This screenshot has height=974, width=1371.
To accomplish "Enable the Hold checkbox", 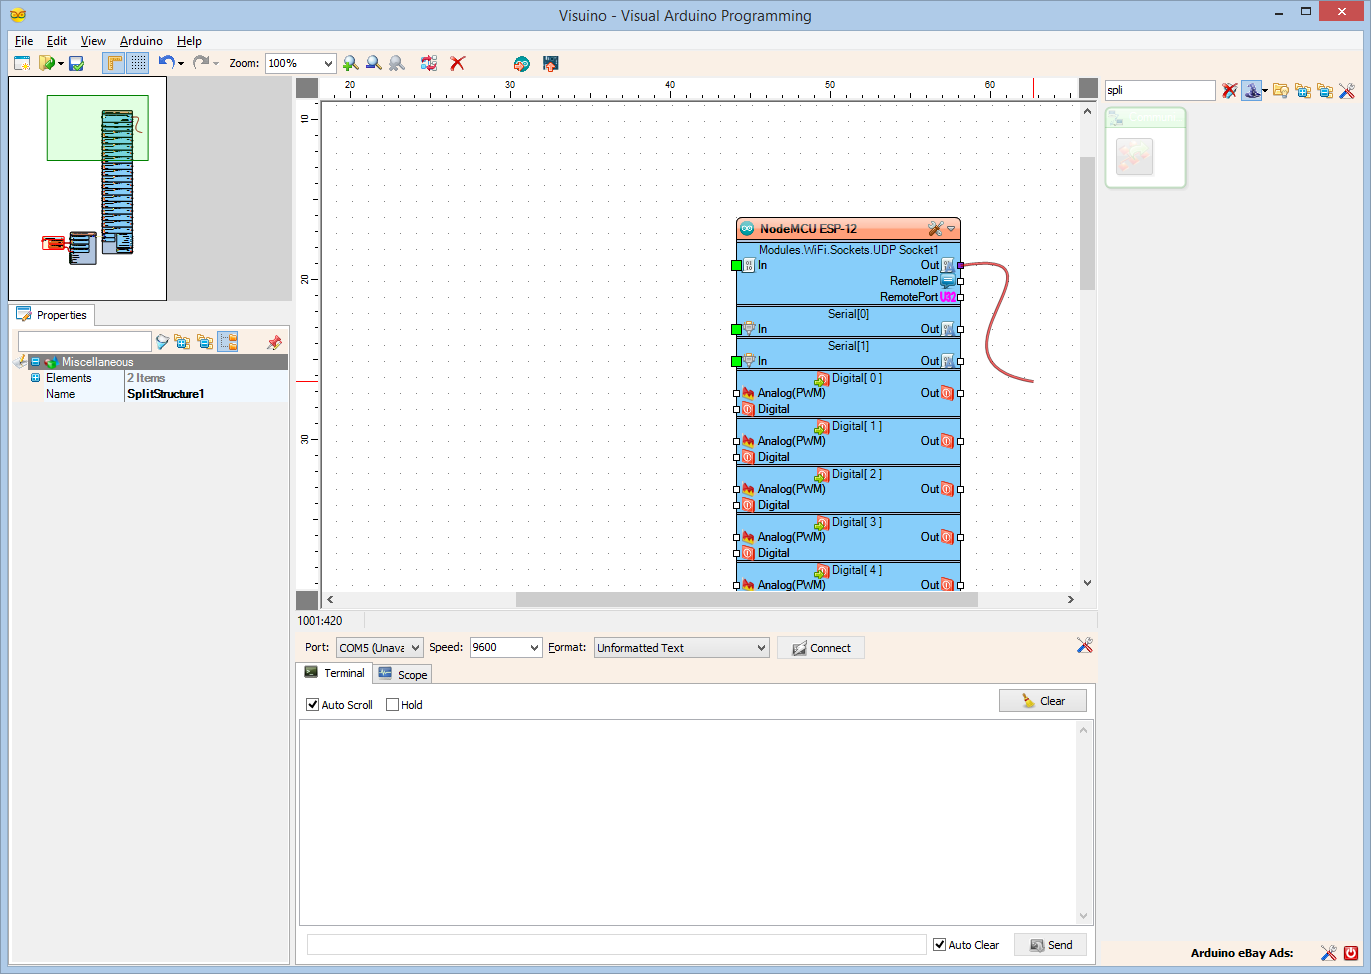I will 392,705.
